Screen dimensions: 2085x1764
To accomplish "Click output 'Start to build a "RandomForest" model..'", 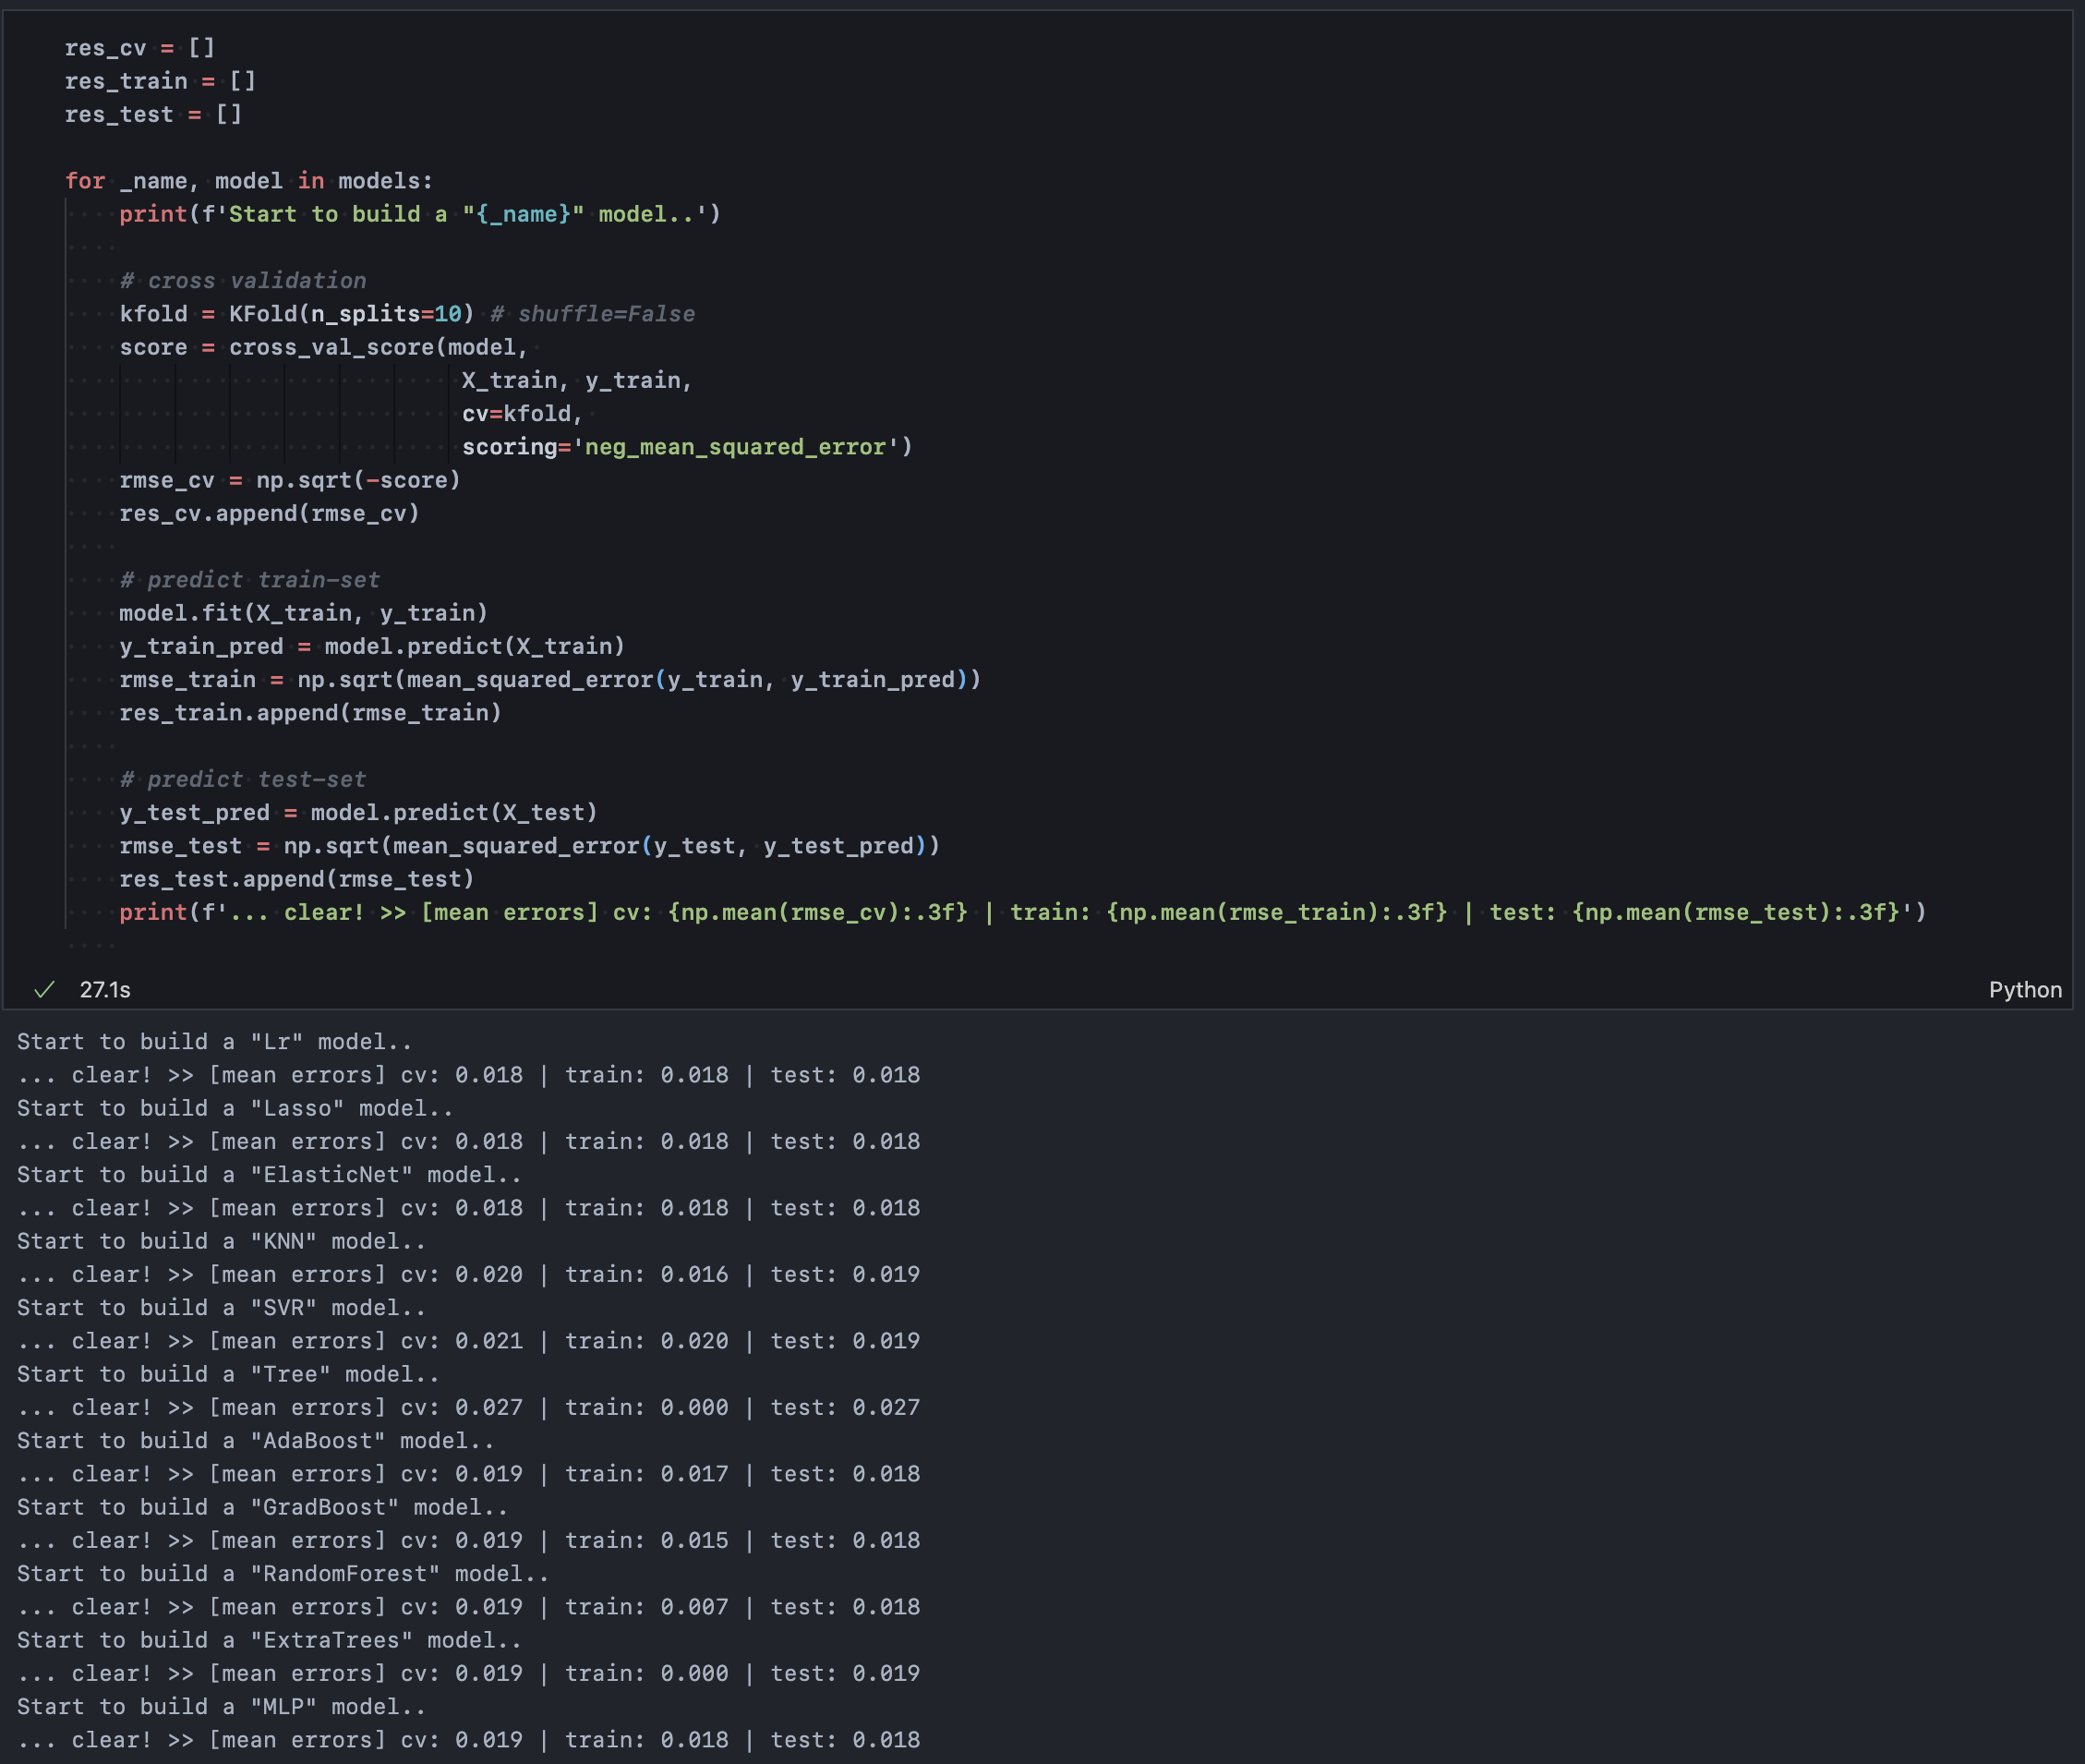I will point(283,1574).
